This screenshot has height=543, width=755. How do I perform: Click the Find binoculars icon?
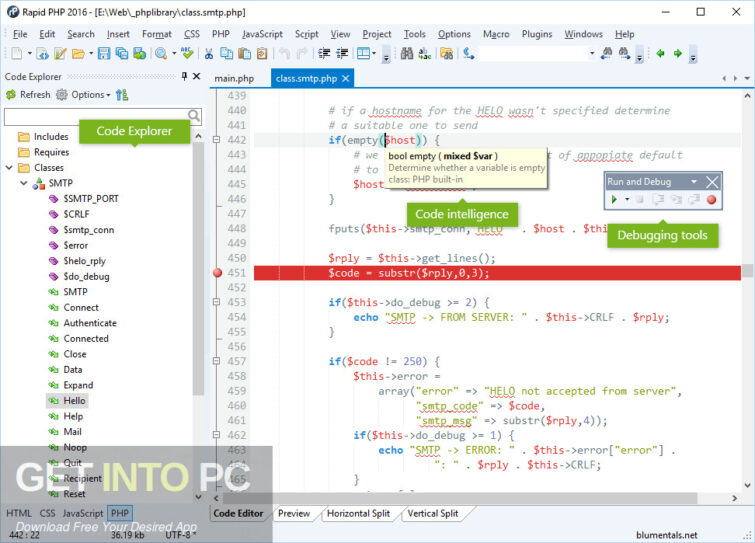point(407,53)
